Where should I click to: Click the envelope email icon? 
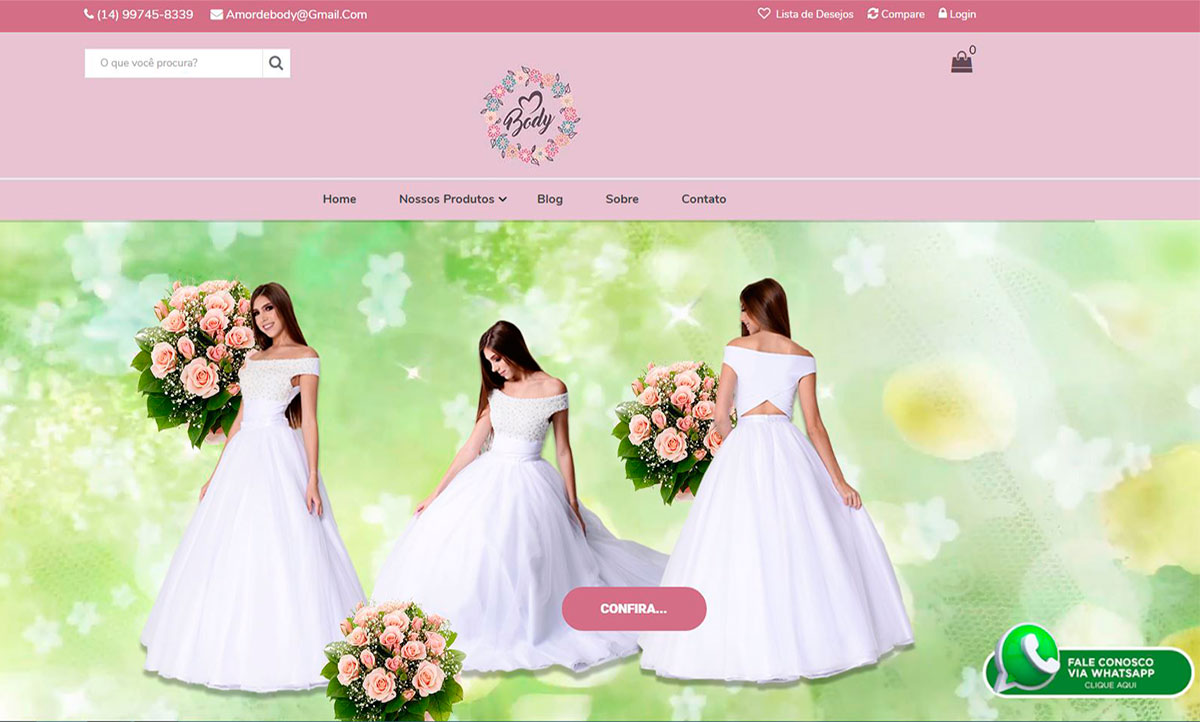click(x=216, y=15)
